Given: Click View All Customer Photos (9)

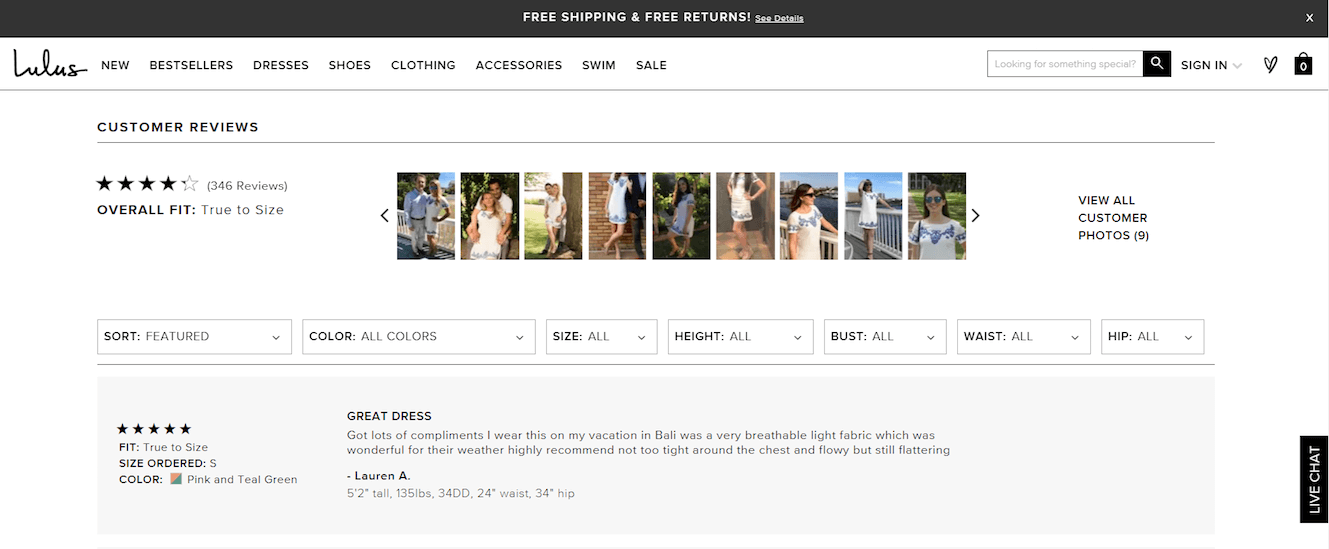Looking at the screenshot, I should [x=1113, y=218].
